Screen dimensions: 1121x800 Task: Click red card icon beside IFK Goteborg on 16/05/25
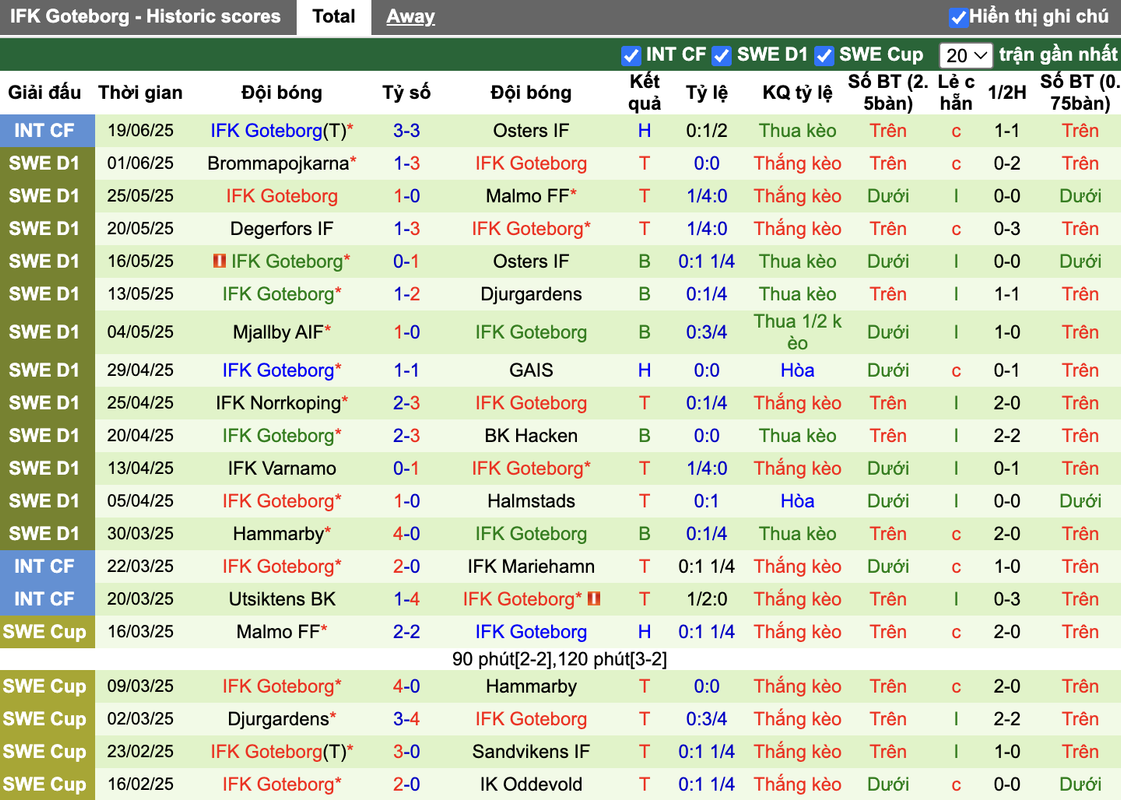(219, 262)
